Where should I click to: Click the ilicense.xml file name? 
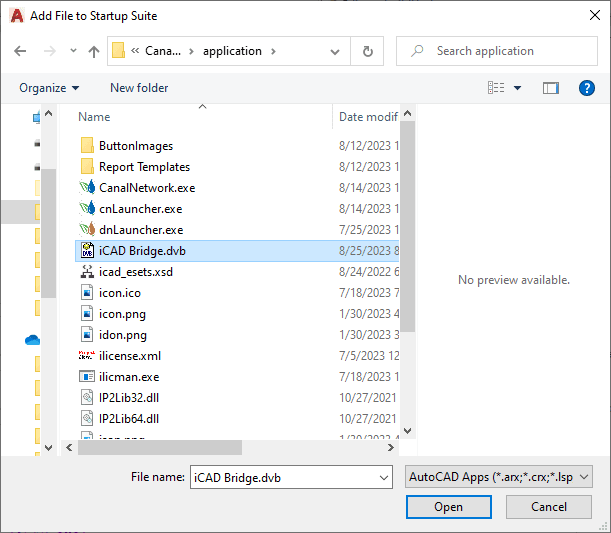pos(130,356)
